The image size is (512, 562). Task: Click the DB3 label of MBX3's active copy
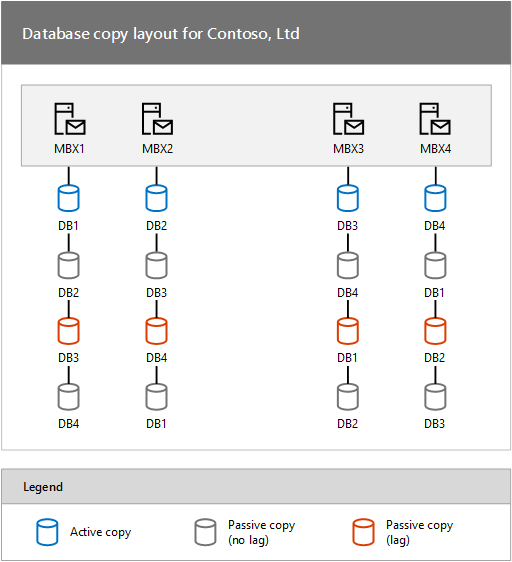pyautogui.click(x=347, y=226)
